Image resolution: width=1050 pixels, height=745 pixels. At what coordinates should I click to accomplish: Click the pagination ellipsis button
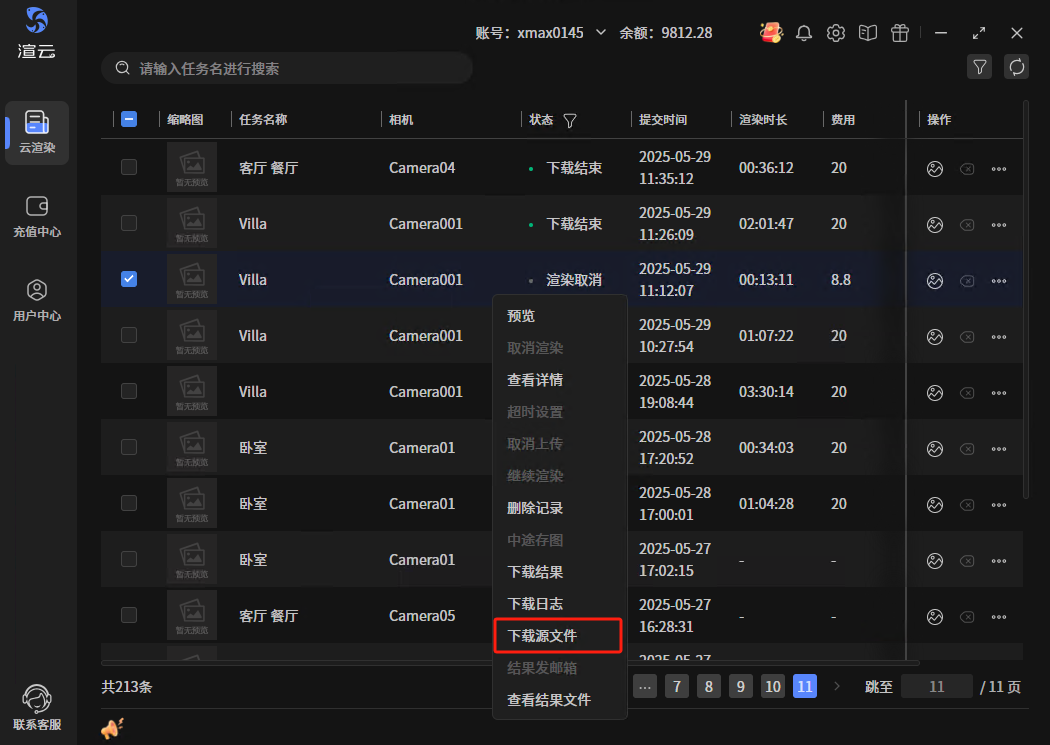(x=645, y=686)
